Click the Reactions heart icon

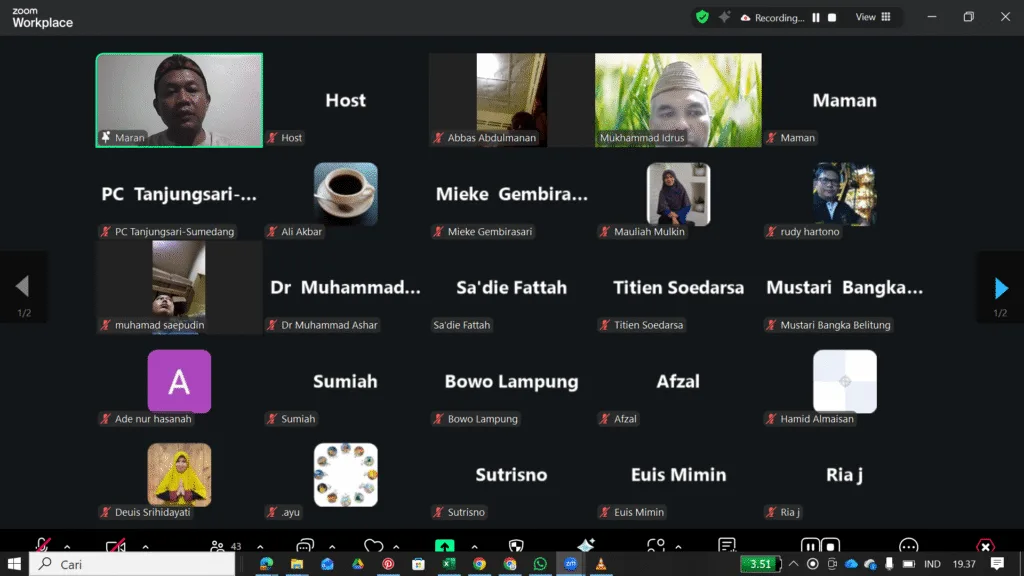click(373, 546)
